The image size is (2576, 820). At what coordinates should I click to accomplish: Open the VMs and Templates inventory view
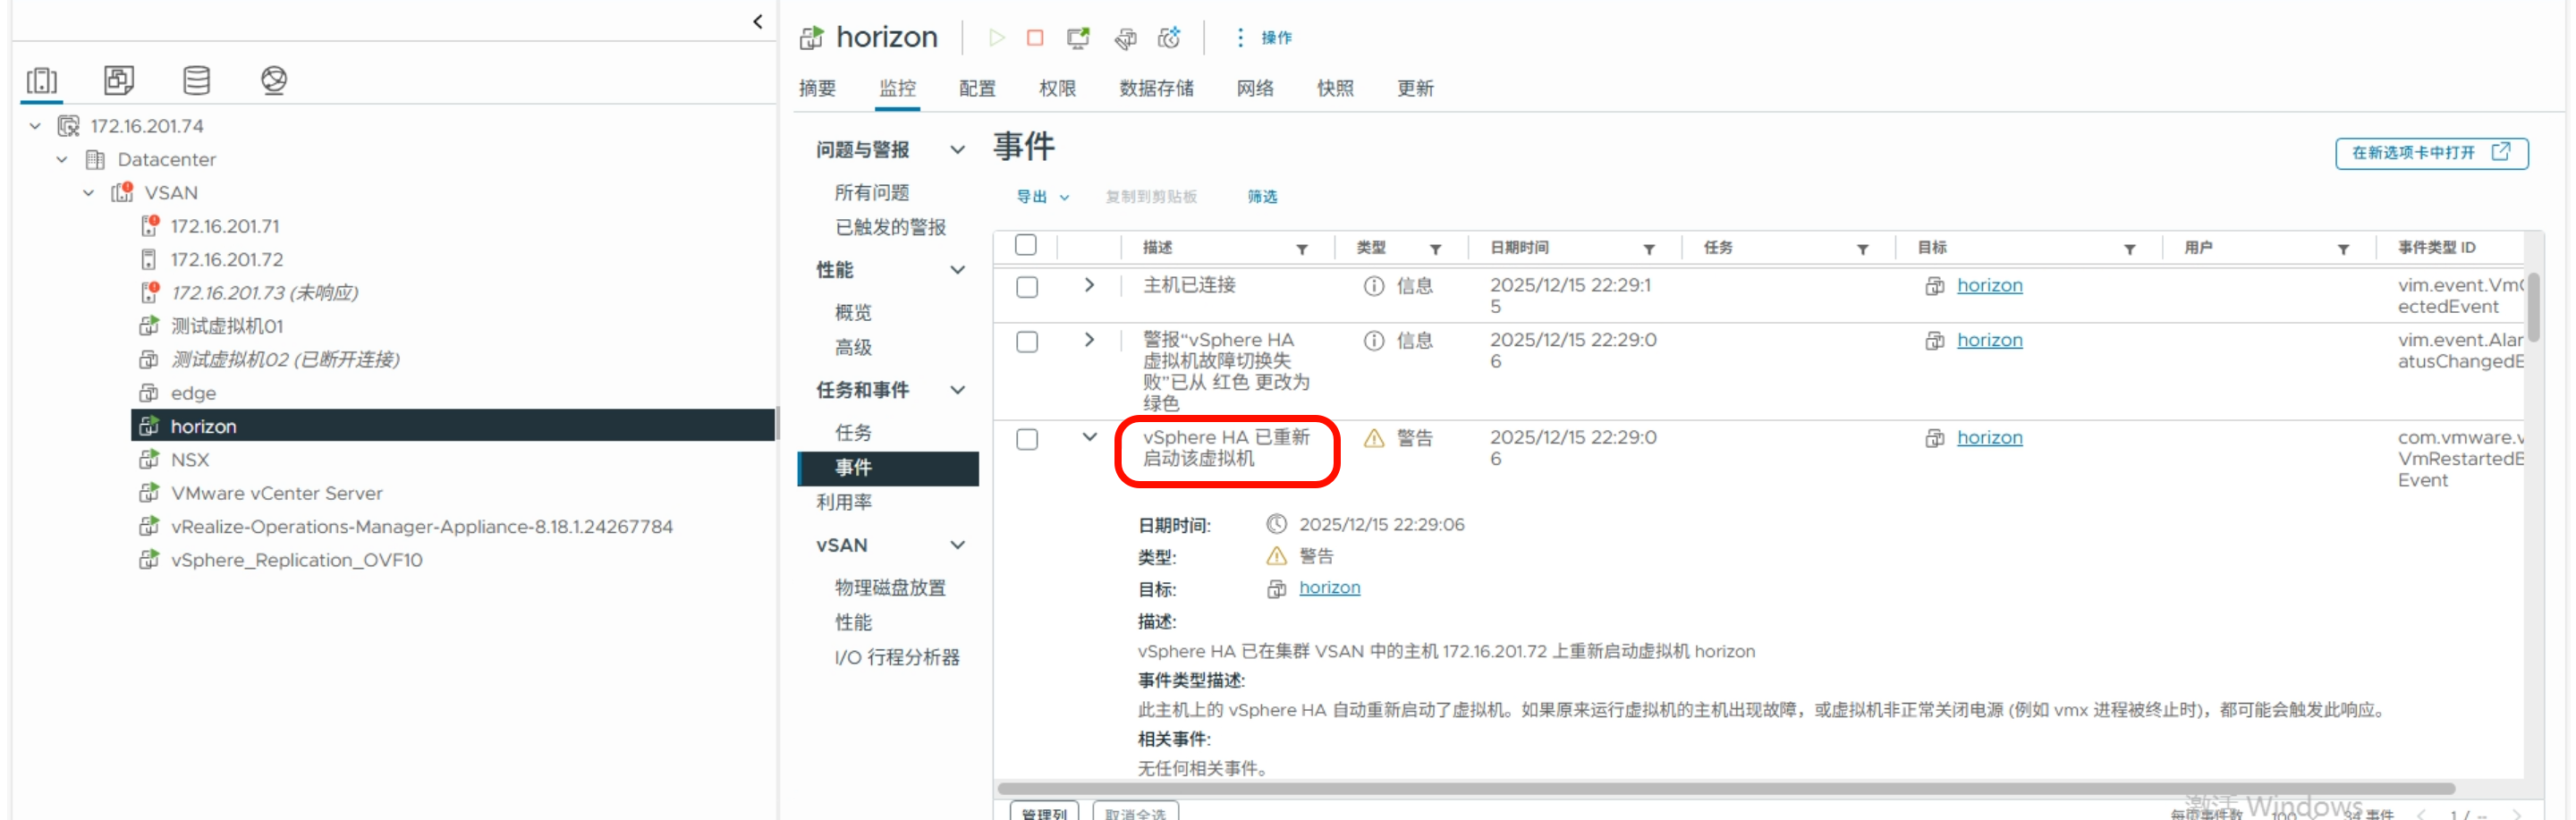(119, 80)
